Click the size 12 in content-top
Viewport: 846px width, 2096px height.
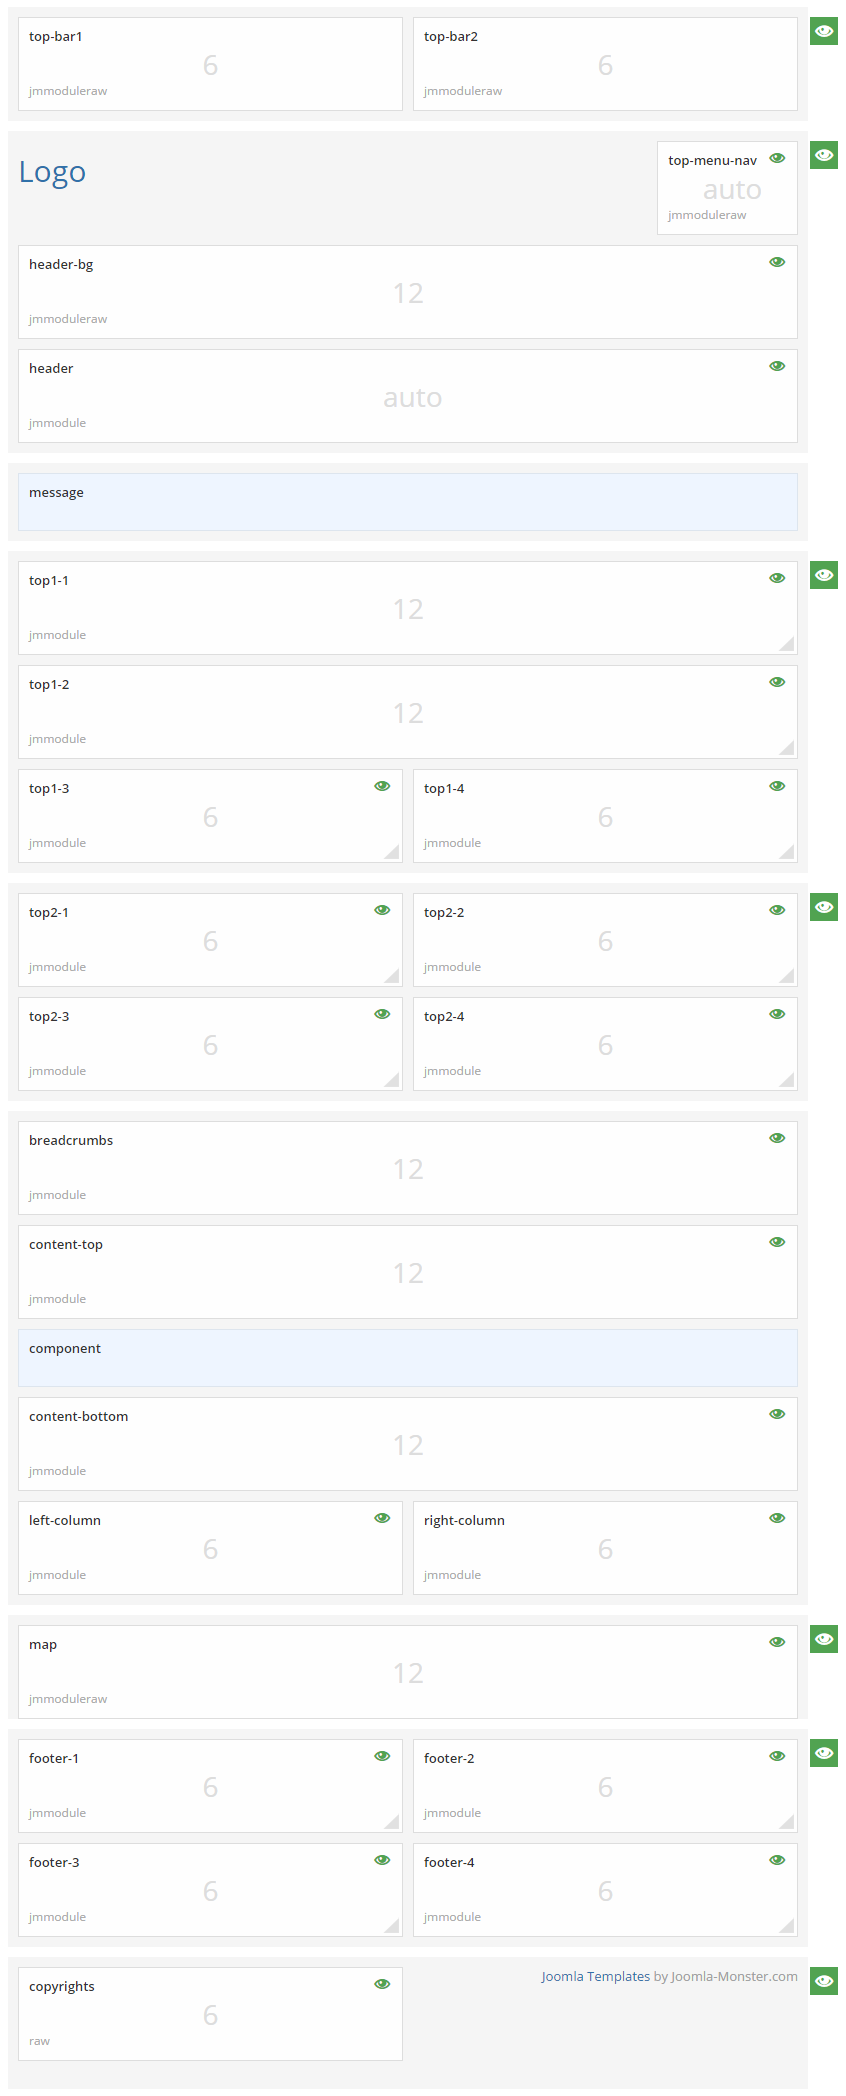tap(408, 1274)
